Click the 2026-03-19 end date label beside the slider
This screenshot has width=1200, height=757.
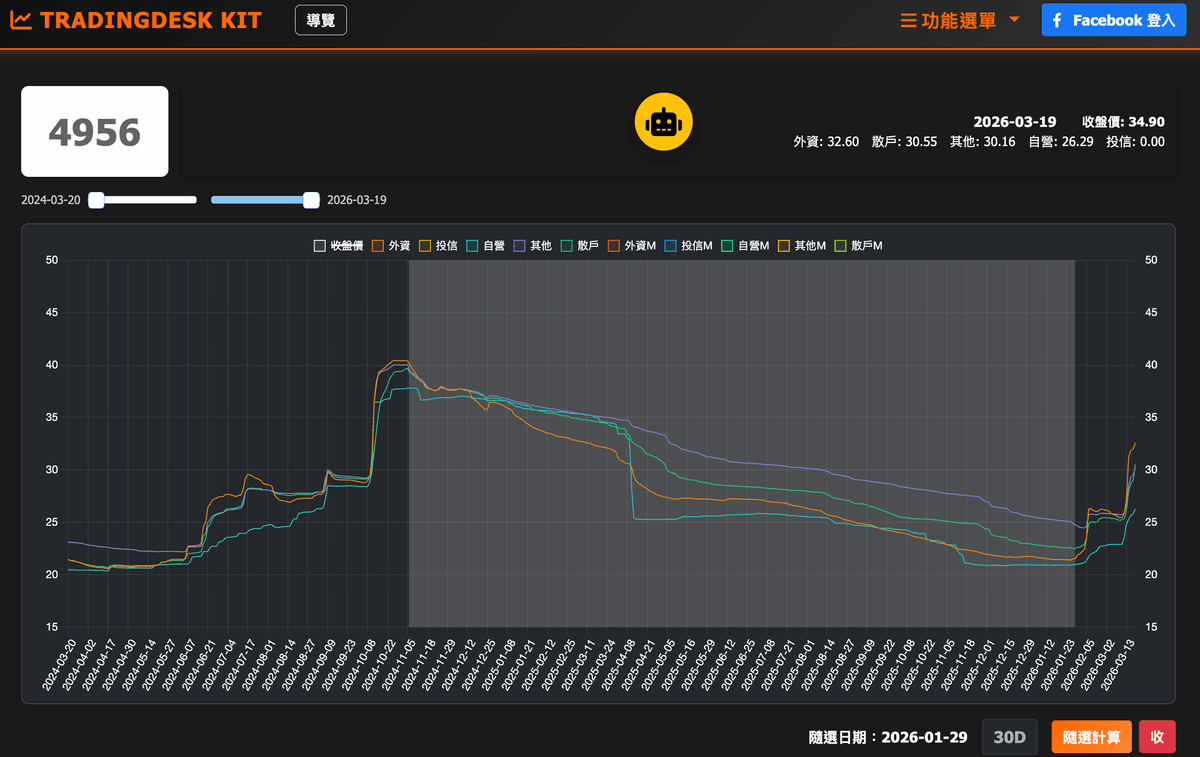point(357,200)
